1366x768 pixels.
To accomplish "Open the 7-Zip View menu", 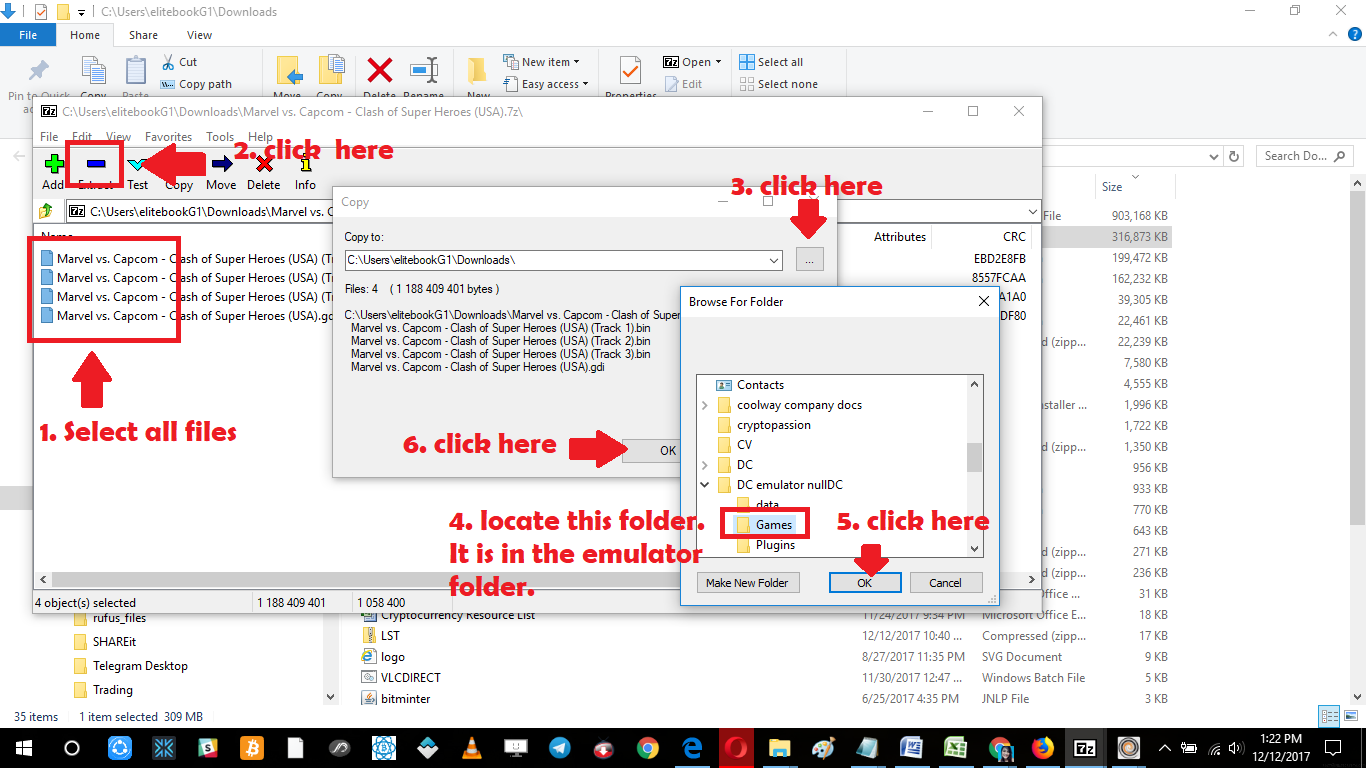I will pos(118,137).
